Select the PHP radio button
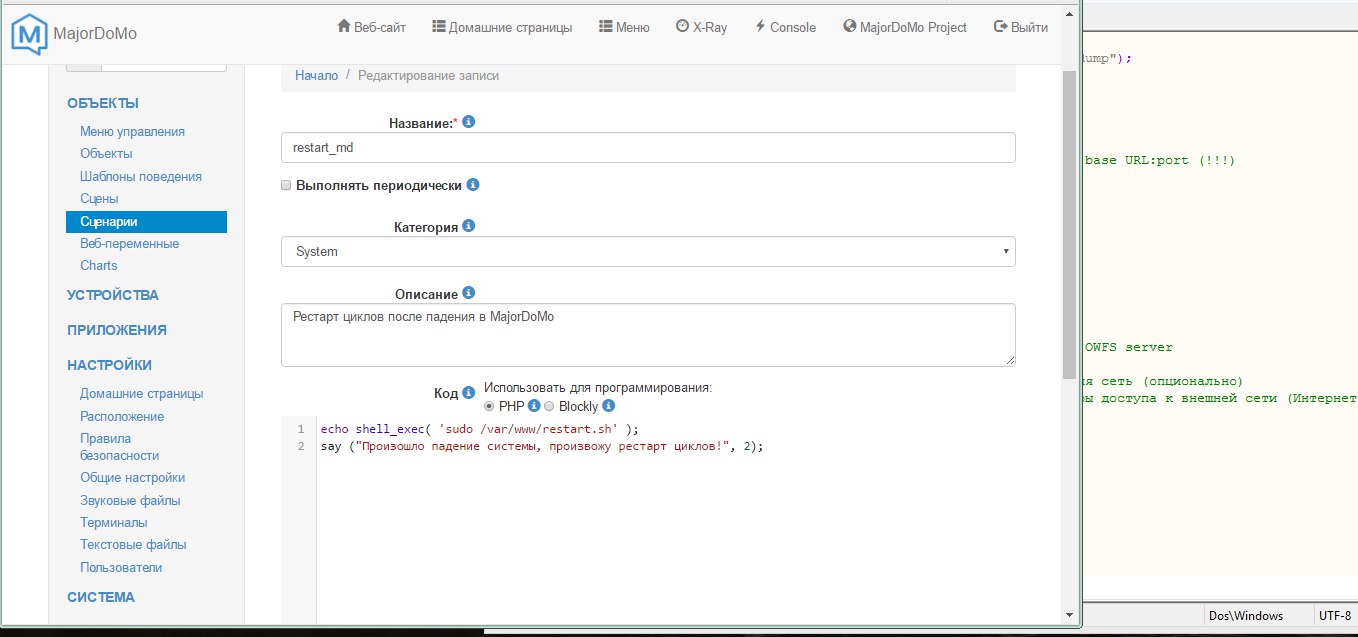 click(489, 406)
